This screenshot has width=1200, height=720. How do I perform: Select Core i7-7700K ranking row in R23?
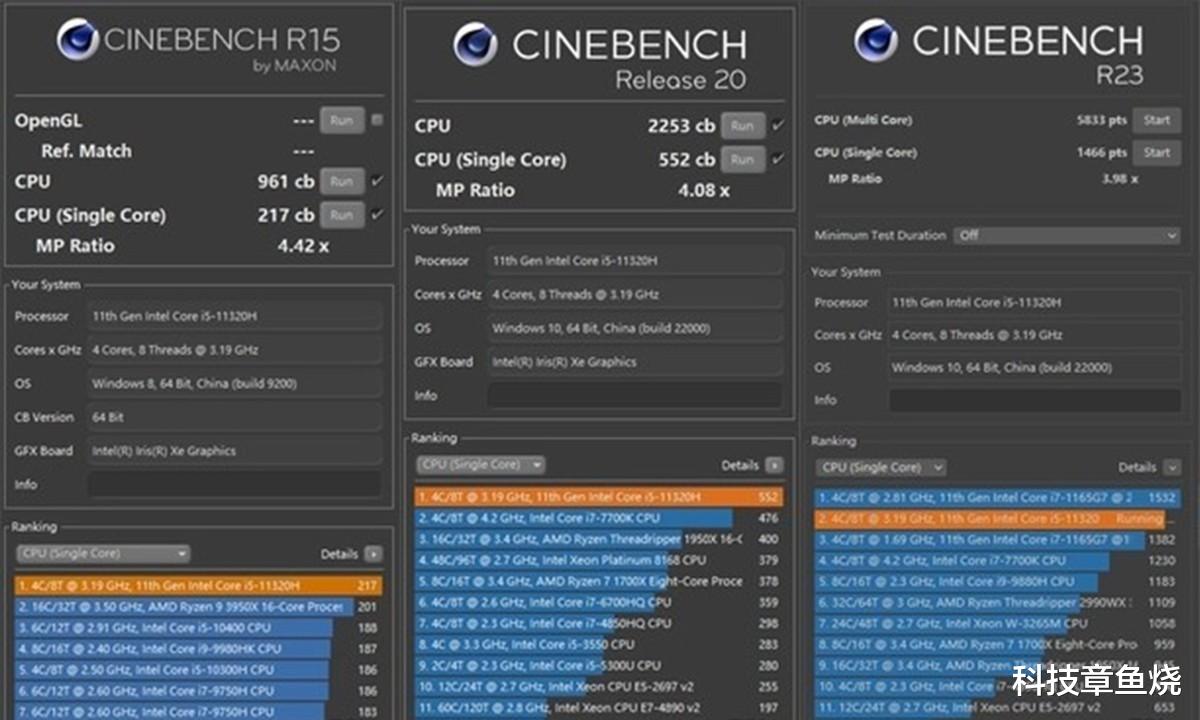[x=999, y=561]
